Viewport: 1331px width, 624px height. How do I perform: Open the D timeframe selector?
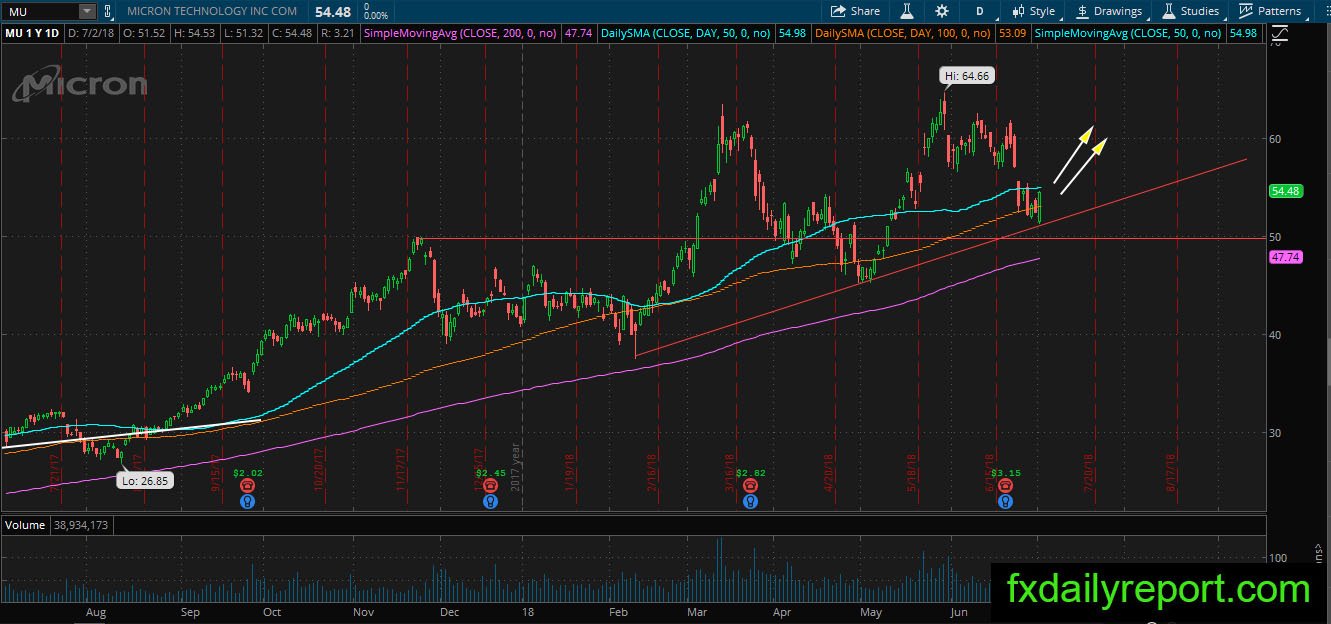(980, 11)
